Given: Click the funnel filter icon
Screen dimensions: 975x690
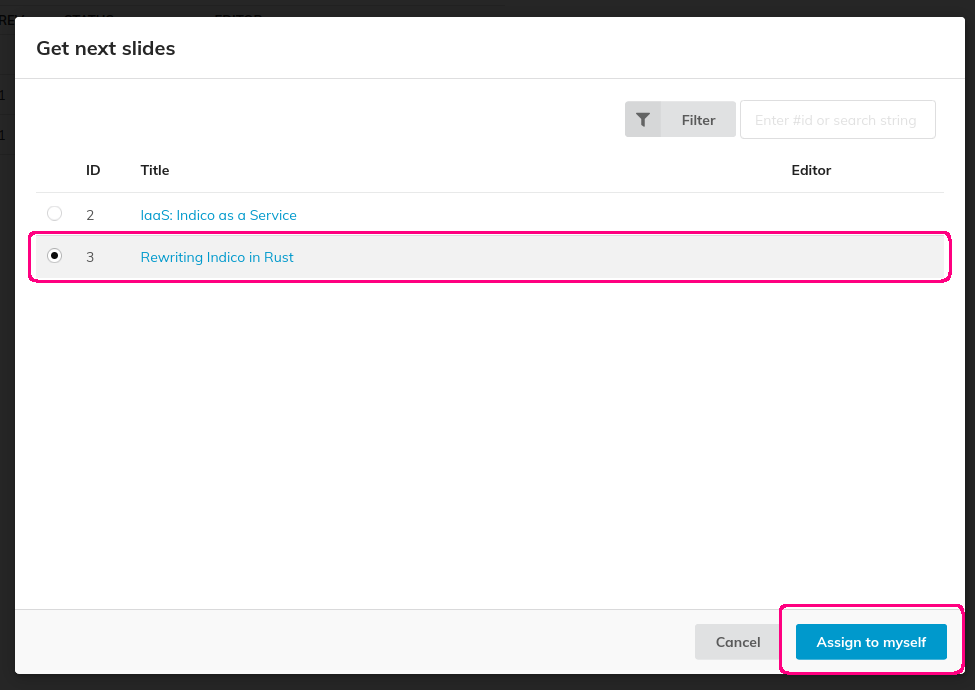Looking at the screenshot, I should coord(643,120).
